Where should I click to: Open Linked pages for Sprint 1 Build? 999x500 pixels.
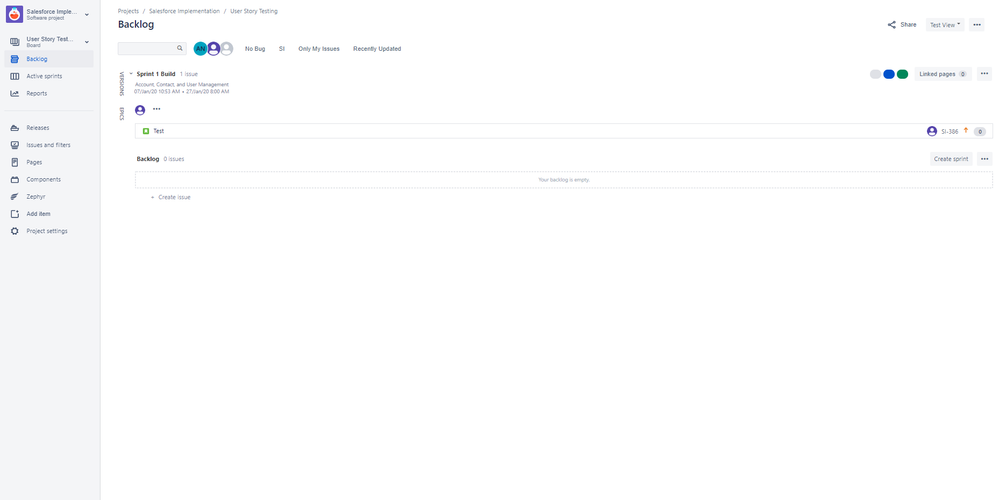coord(943,75)
